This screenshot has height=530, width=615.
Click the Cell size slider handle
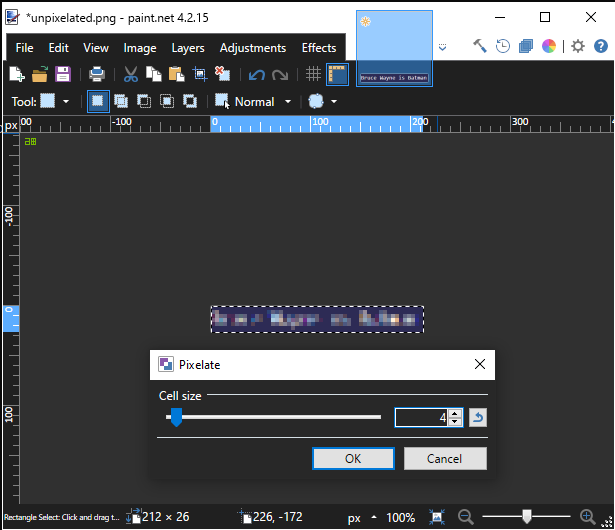coord(176,417)
